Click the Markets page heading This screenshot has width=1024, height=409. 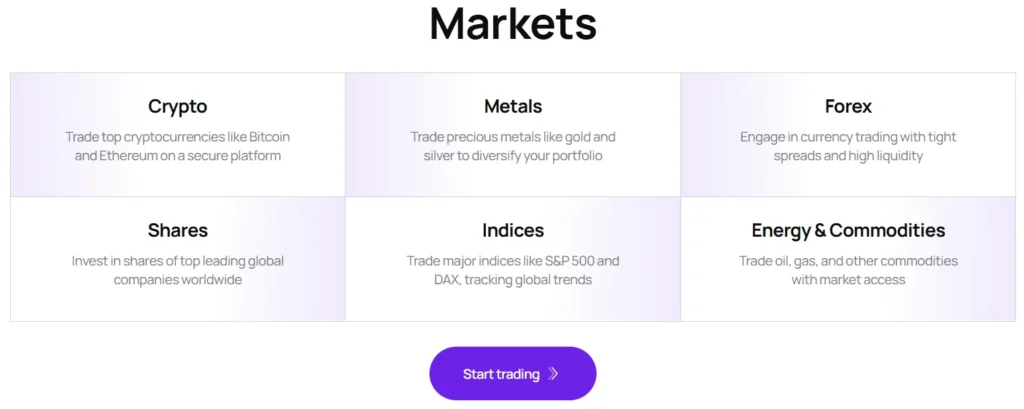(x=512, y=24)
